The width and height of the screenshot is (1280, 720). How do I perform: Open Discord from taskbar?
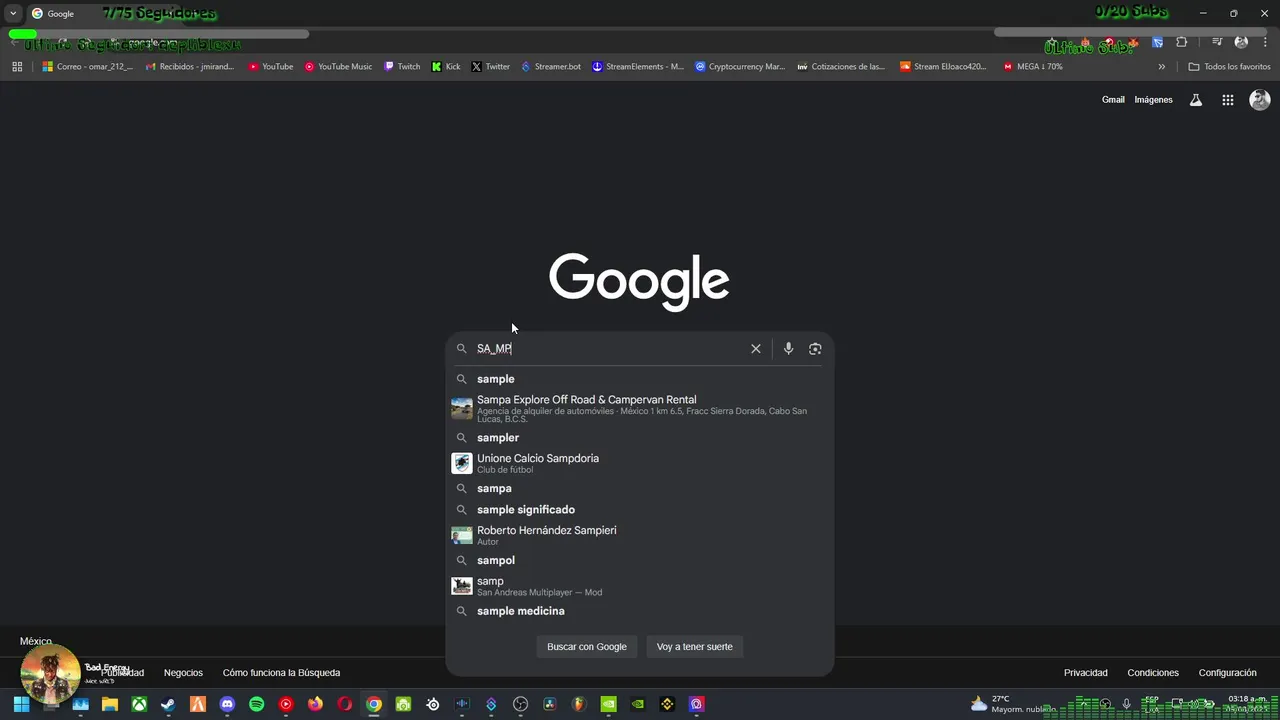pyautogui.click(x=227, y=704)
